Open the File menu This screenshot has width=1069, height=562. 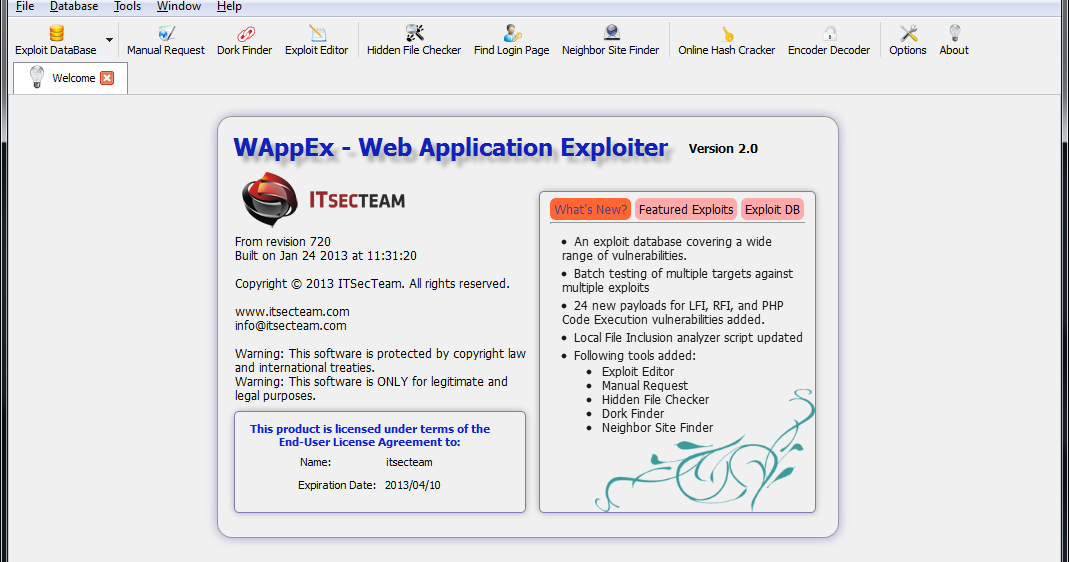25,6
